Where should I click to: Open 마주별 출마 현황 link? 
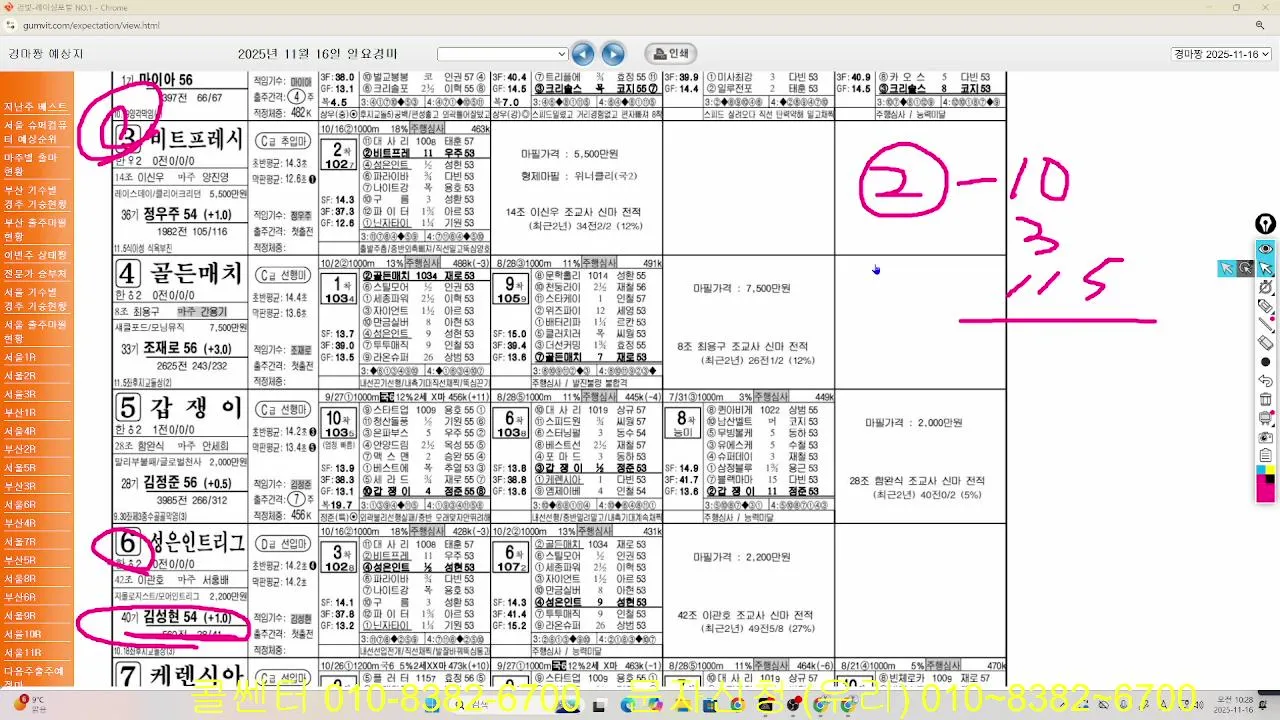coord(32,164)
